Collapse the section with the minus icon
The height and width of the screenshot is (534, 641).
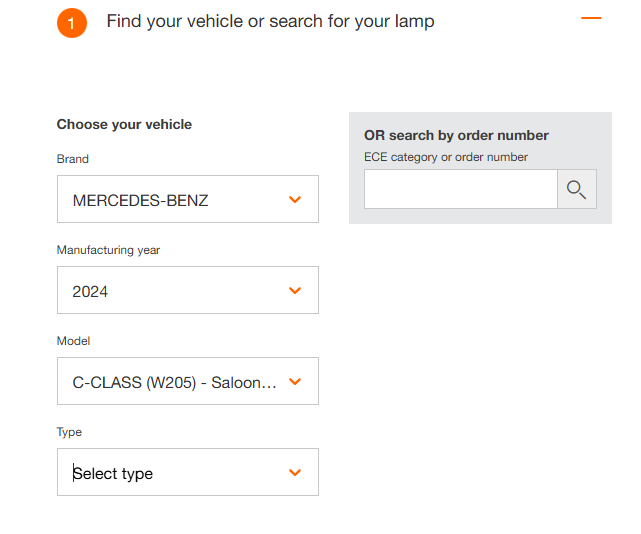point(591,19)
